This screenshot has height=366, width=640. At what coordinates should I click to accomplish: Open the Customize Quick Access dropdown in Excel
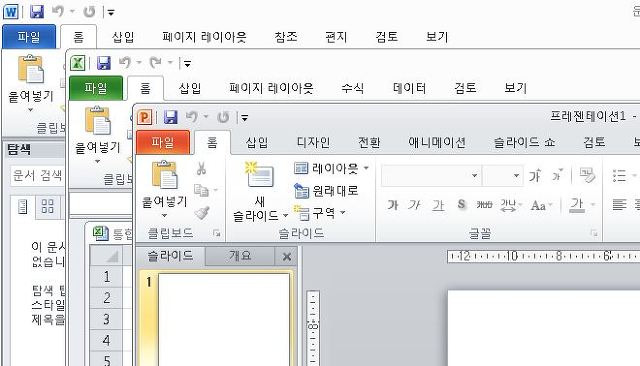(187, 64)
